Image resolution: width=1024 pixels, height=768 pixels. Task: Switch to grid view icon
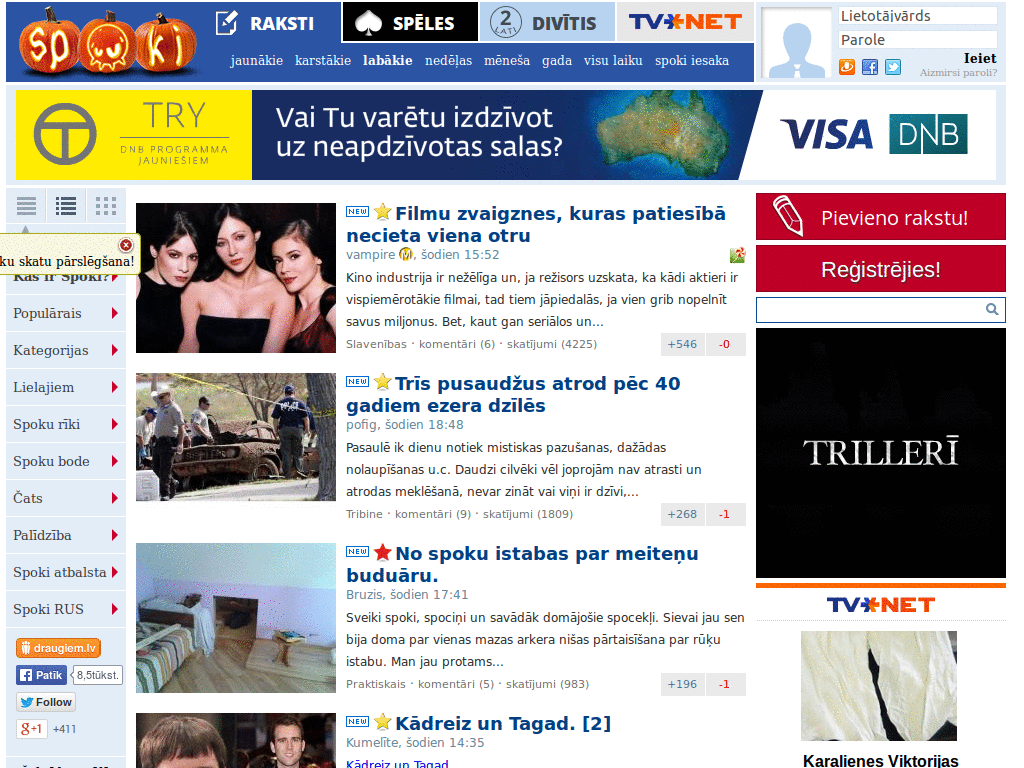106,206
